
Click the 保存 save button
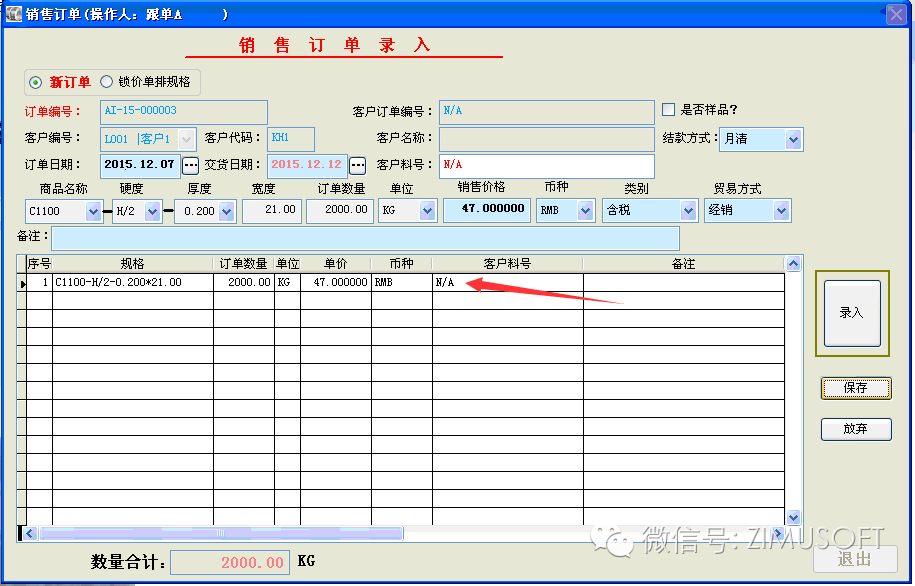(x=855, y=388)
